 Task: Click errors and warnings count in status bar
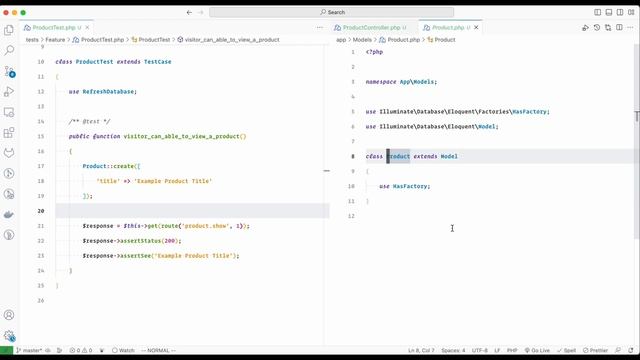(81, 350)
